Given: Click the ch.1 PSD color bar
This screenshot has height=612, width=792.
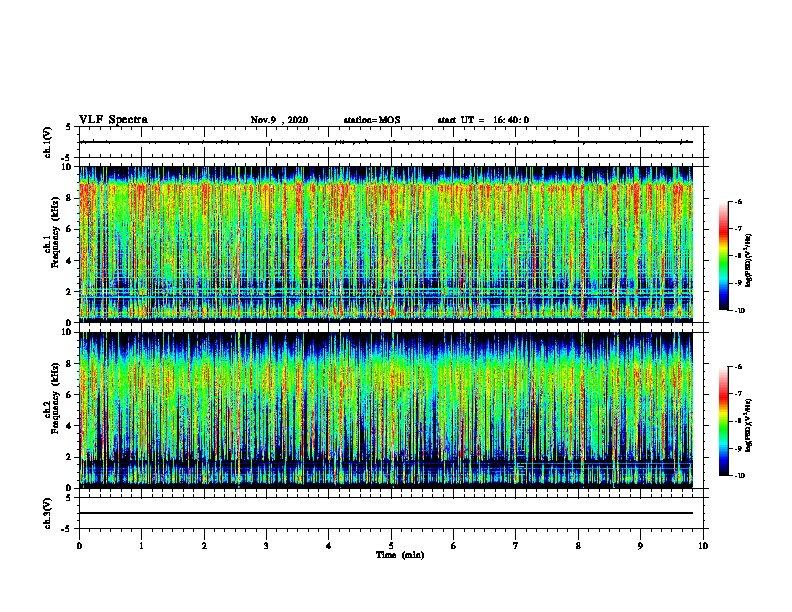Looking at the screenshot, I should coord(723,256).
